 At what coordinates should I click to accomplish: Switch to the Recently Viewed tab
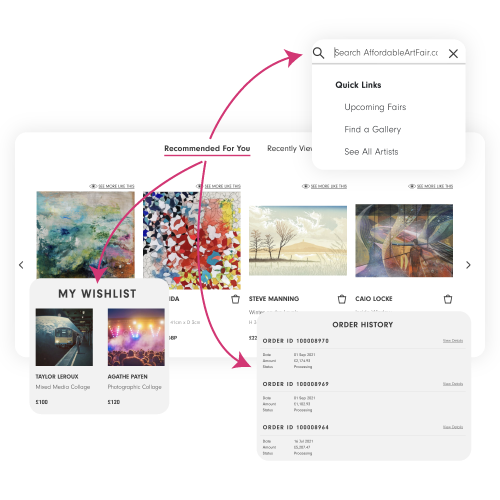click(x=289, y=149)
